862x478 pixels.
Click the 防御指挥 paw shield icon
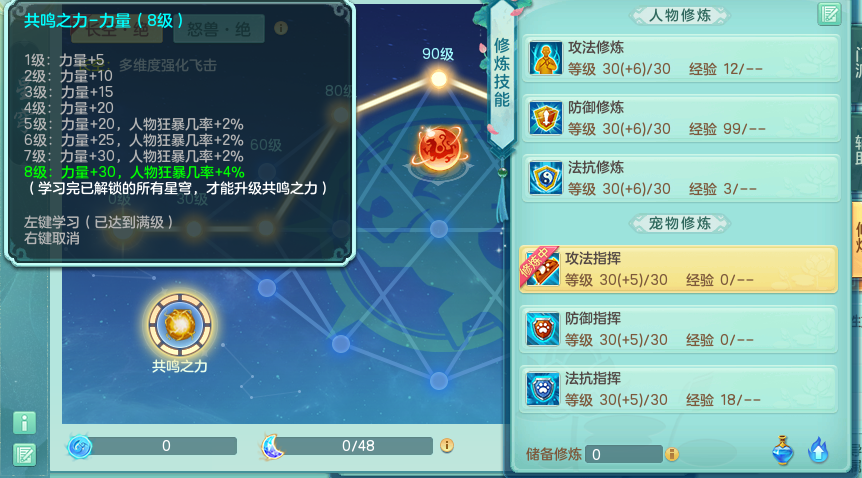(x=543, y=329)
